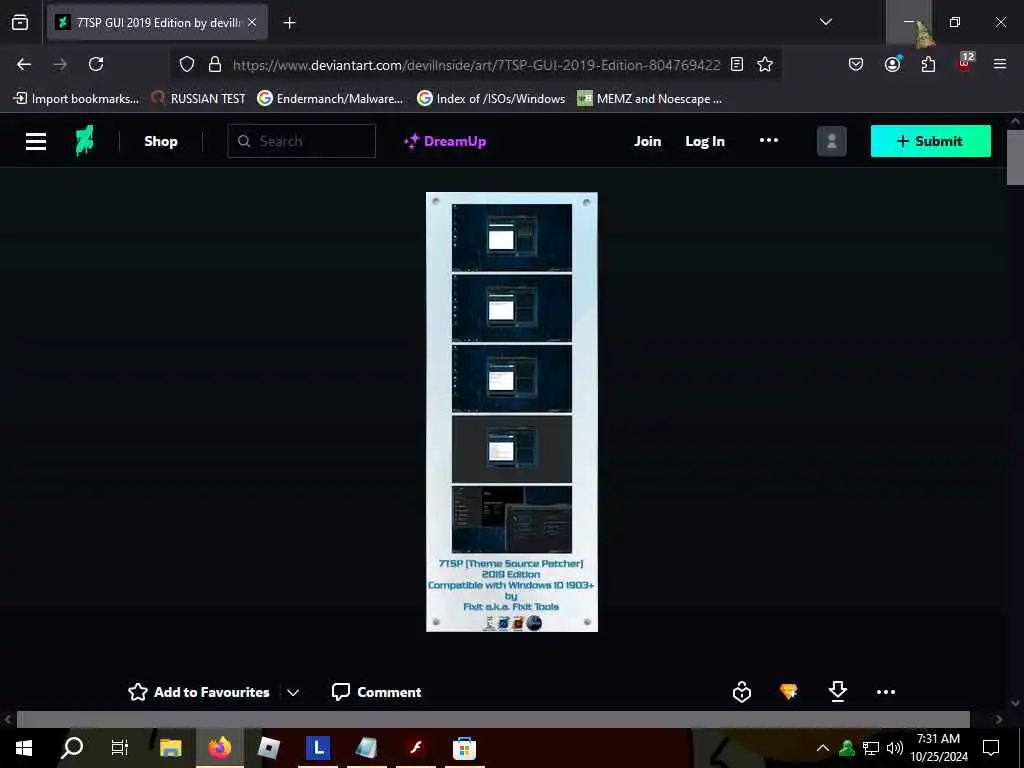Expand the favourites collection dropdown arrow
1024x768 pixels.
coord(293,692)
